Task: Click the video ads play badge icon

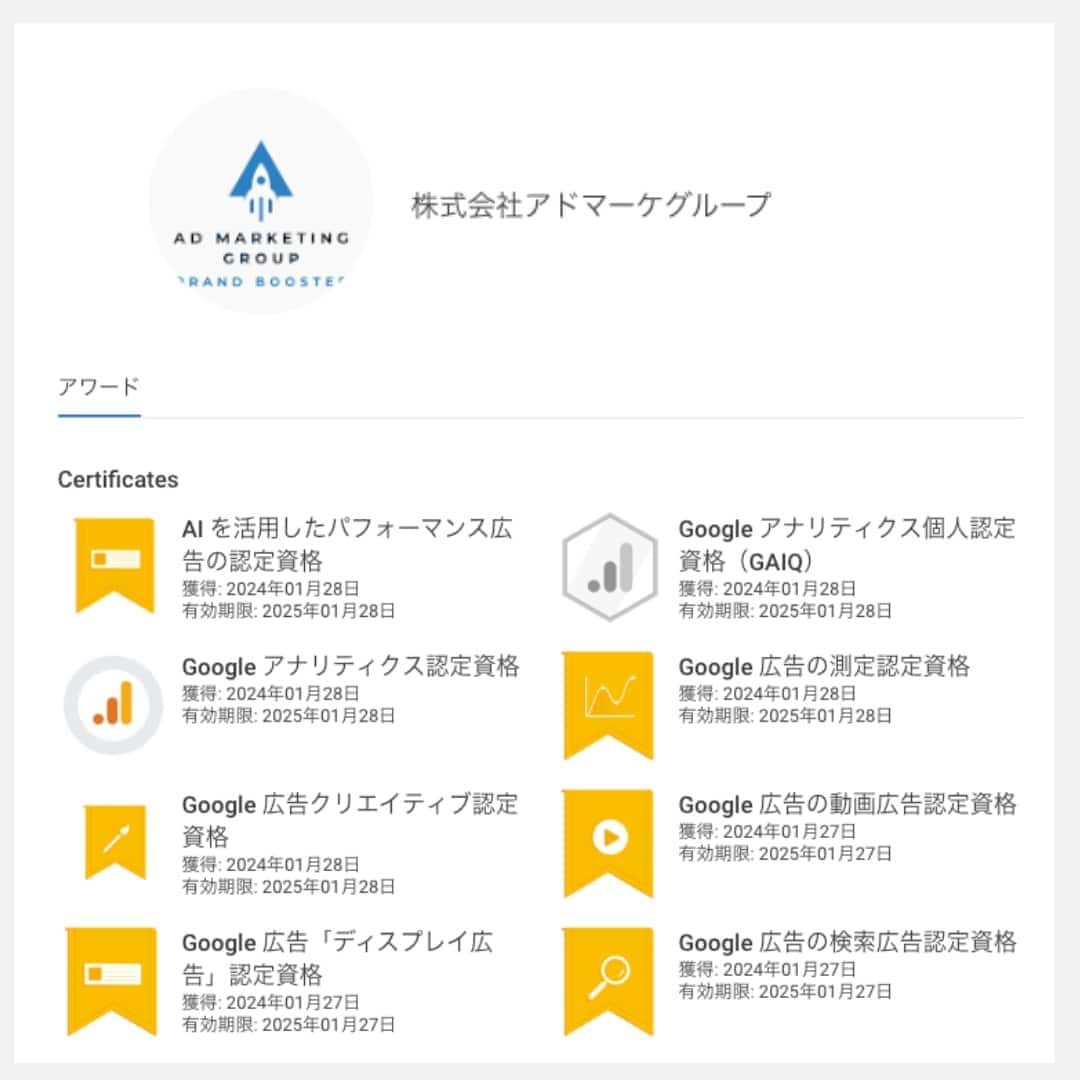Action: point(609,843)
